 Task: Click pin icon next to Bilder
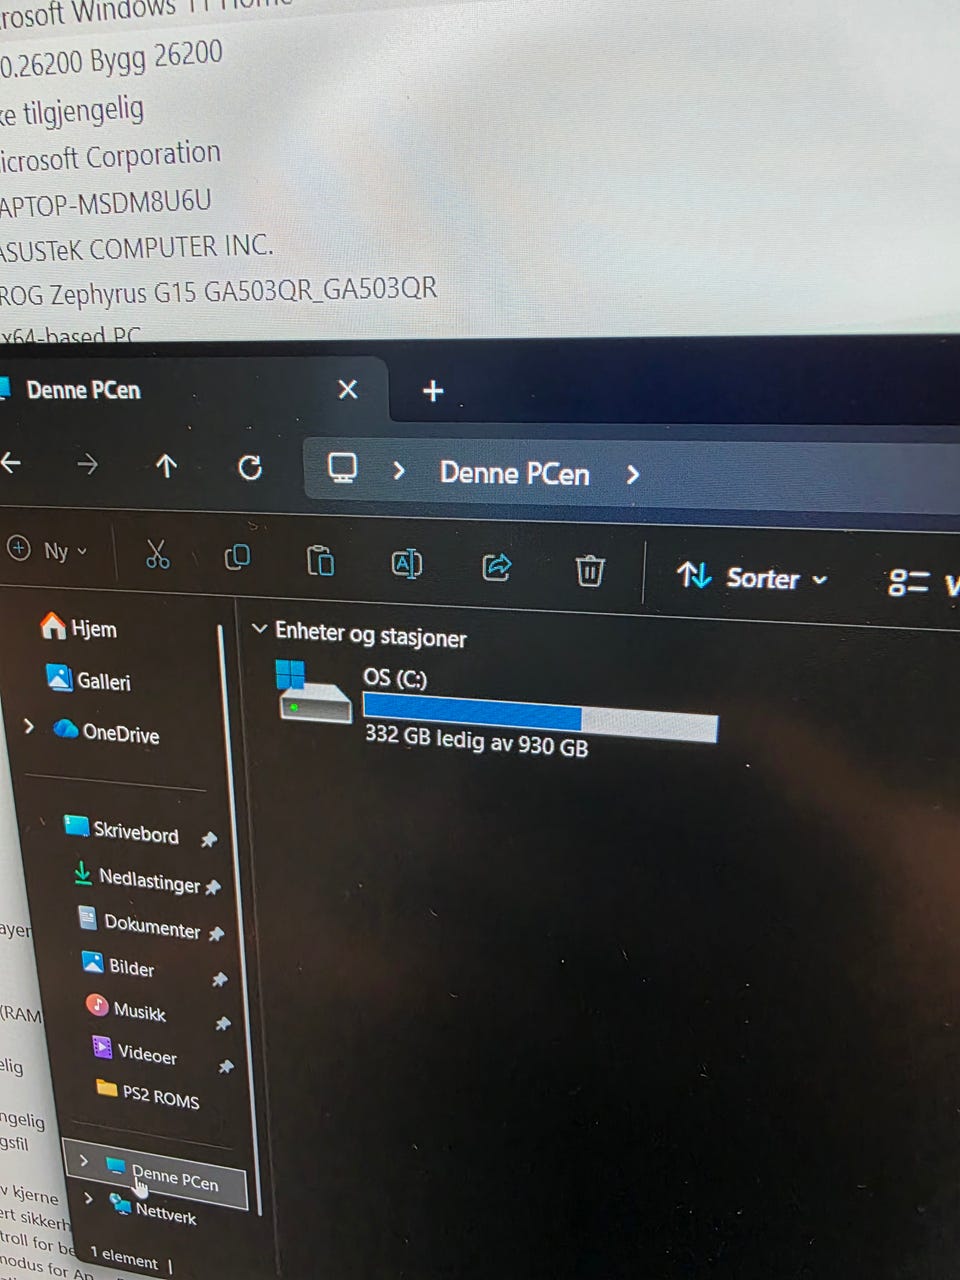220,979
